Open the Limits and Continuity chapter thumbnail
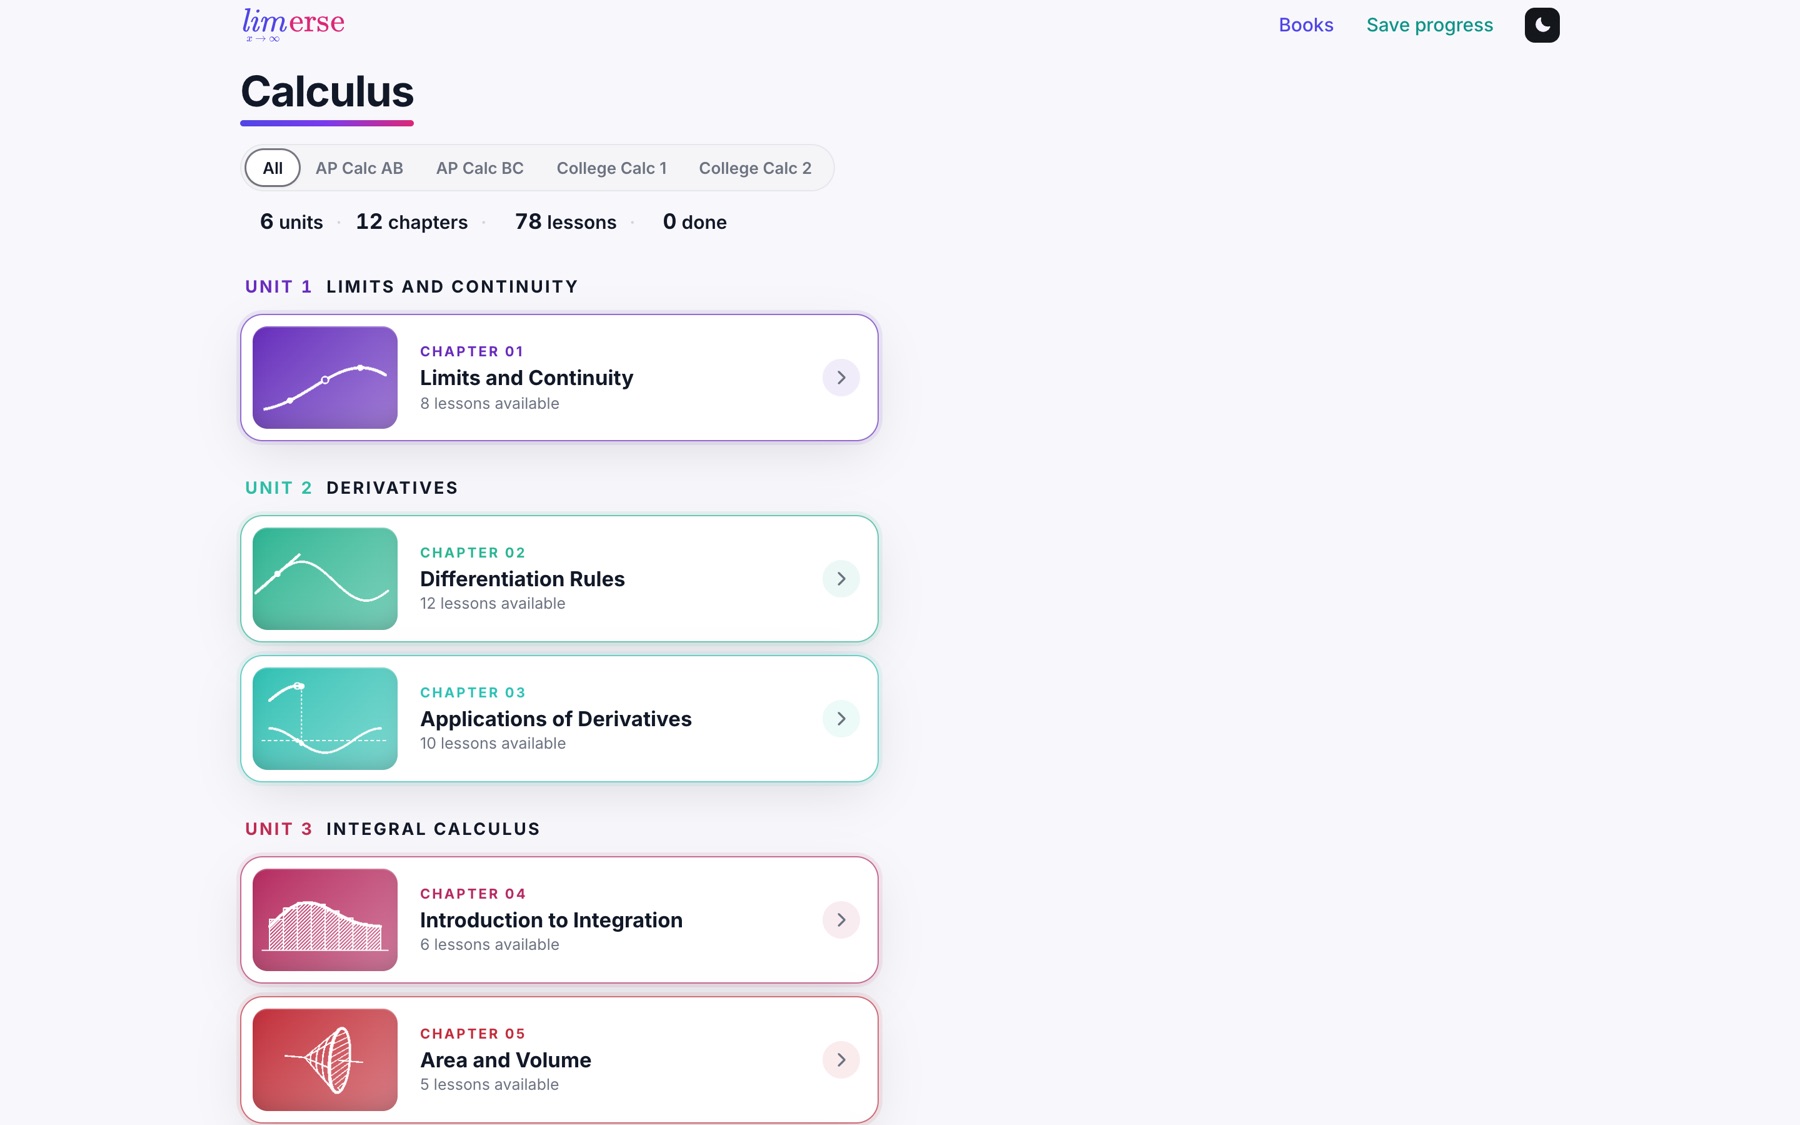The image size is (1800, 1125). point(325,377)
